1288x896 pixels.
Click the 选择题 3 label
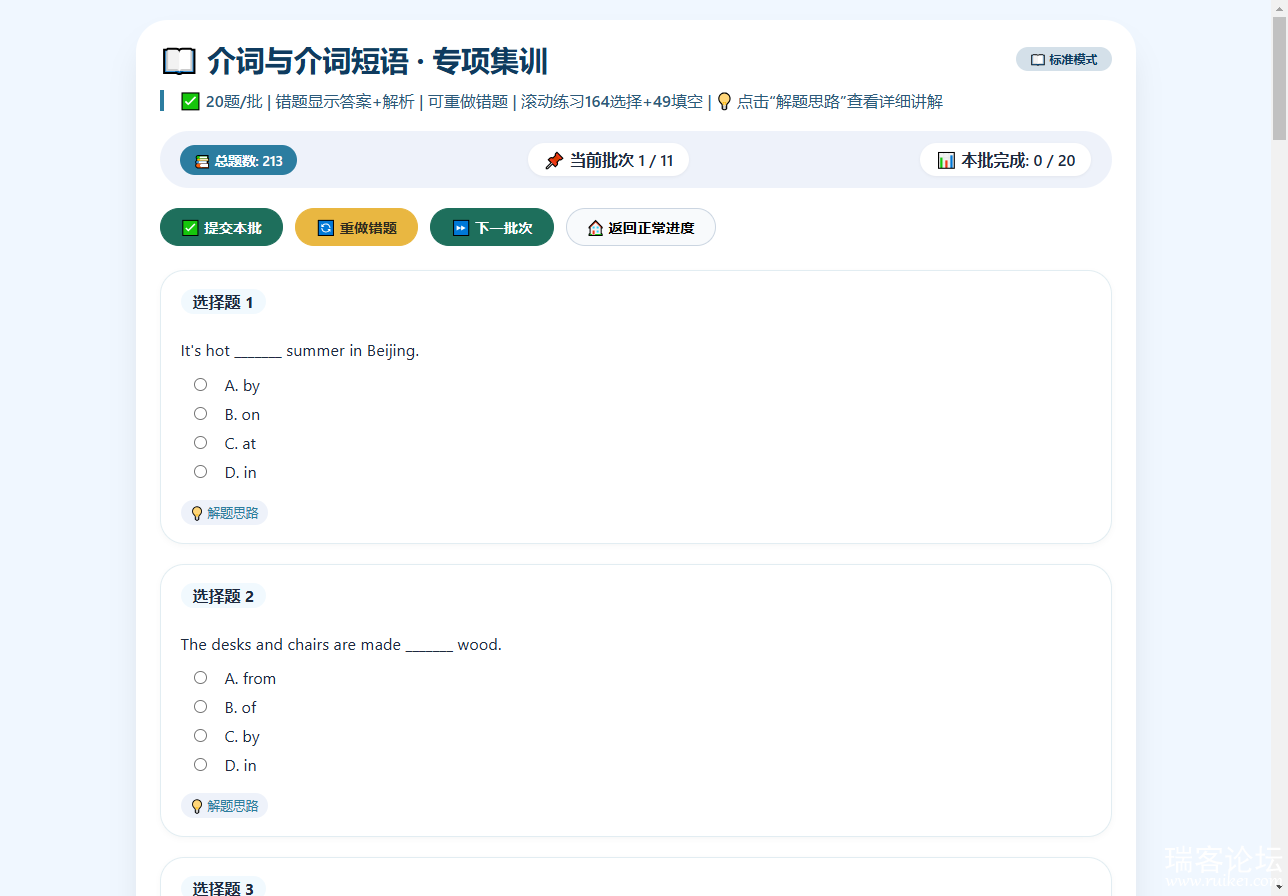click(x=223, y=888)
